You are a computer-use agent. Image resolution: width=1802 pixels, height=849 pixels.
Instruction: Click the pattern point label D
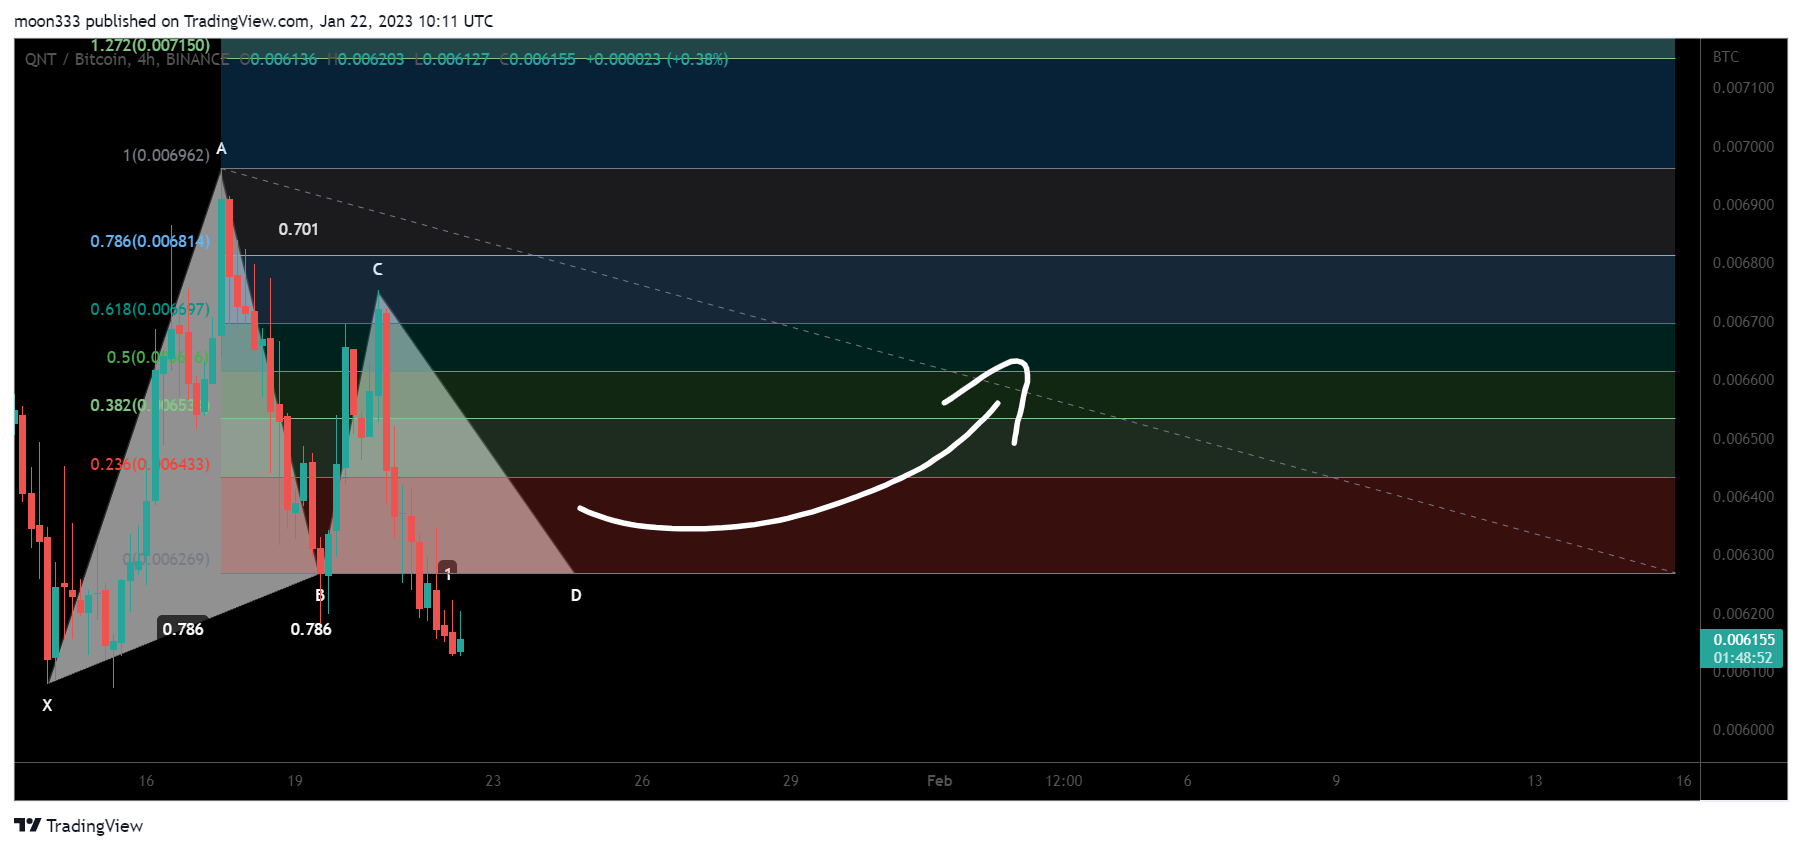tap(576, 595)
